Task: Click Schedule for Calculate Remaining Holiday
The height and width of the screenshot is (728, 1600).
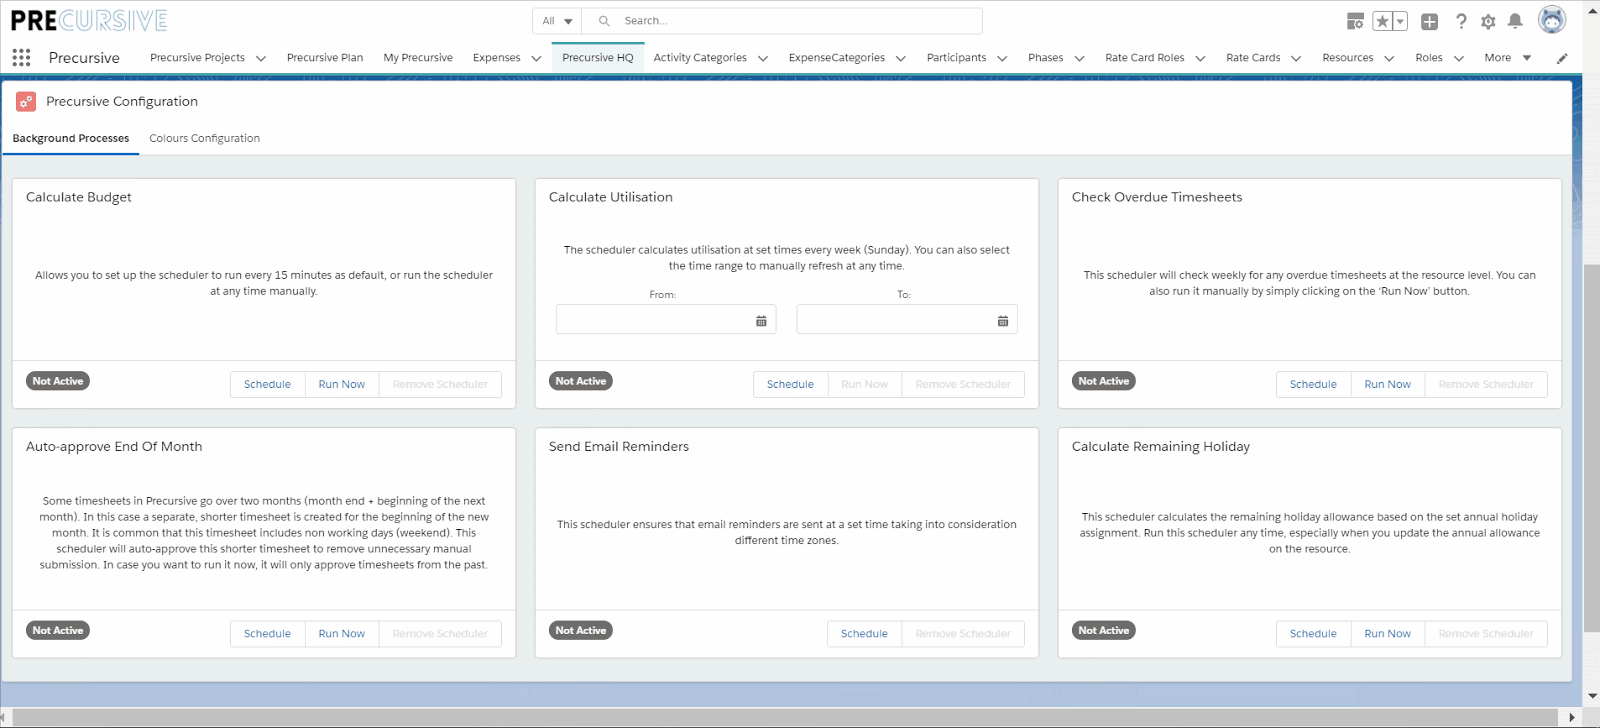Action: point(1313,634)
